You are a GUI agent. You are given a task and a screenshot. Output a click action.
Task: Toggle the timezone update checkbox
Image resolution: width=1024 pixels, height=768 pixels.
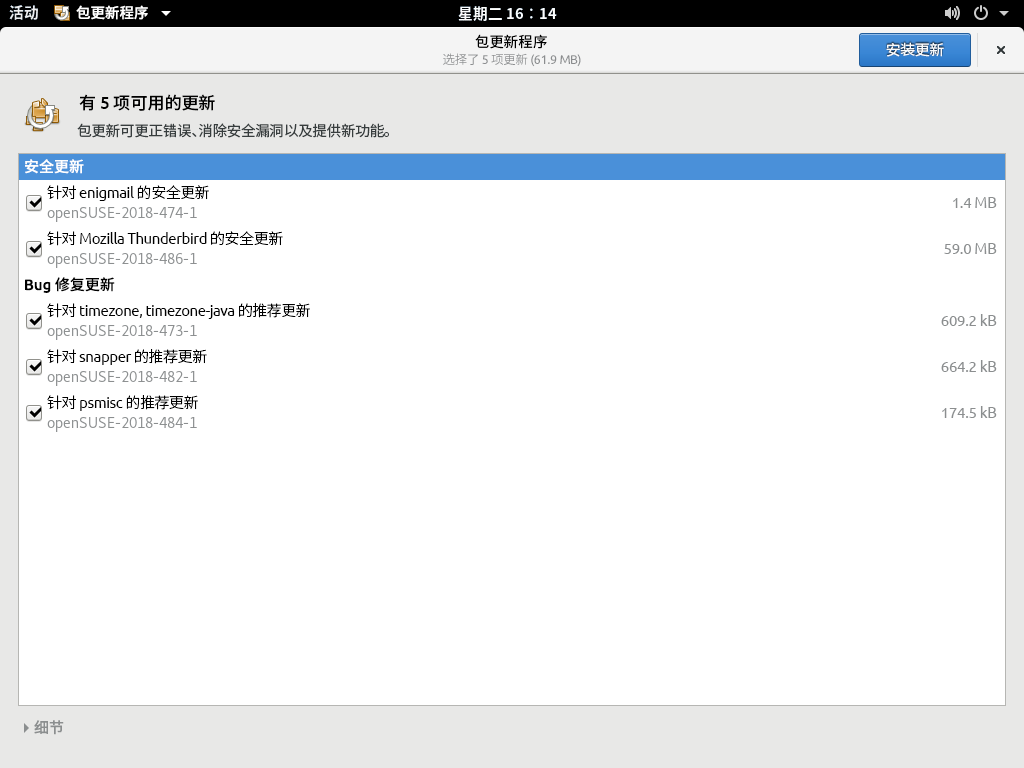pyautogui.click(x=34, y=321)
